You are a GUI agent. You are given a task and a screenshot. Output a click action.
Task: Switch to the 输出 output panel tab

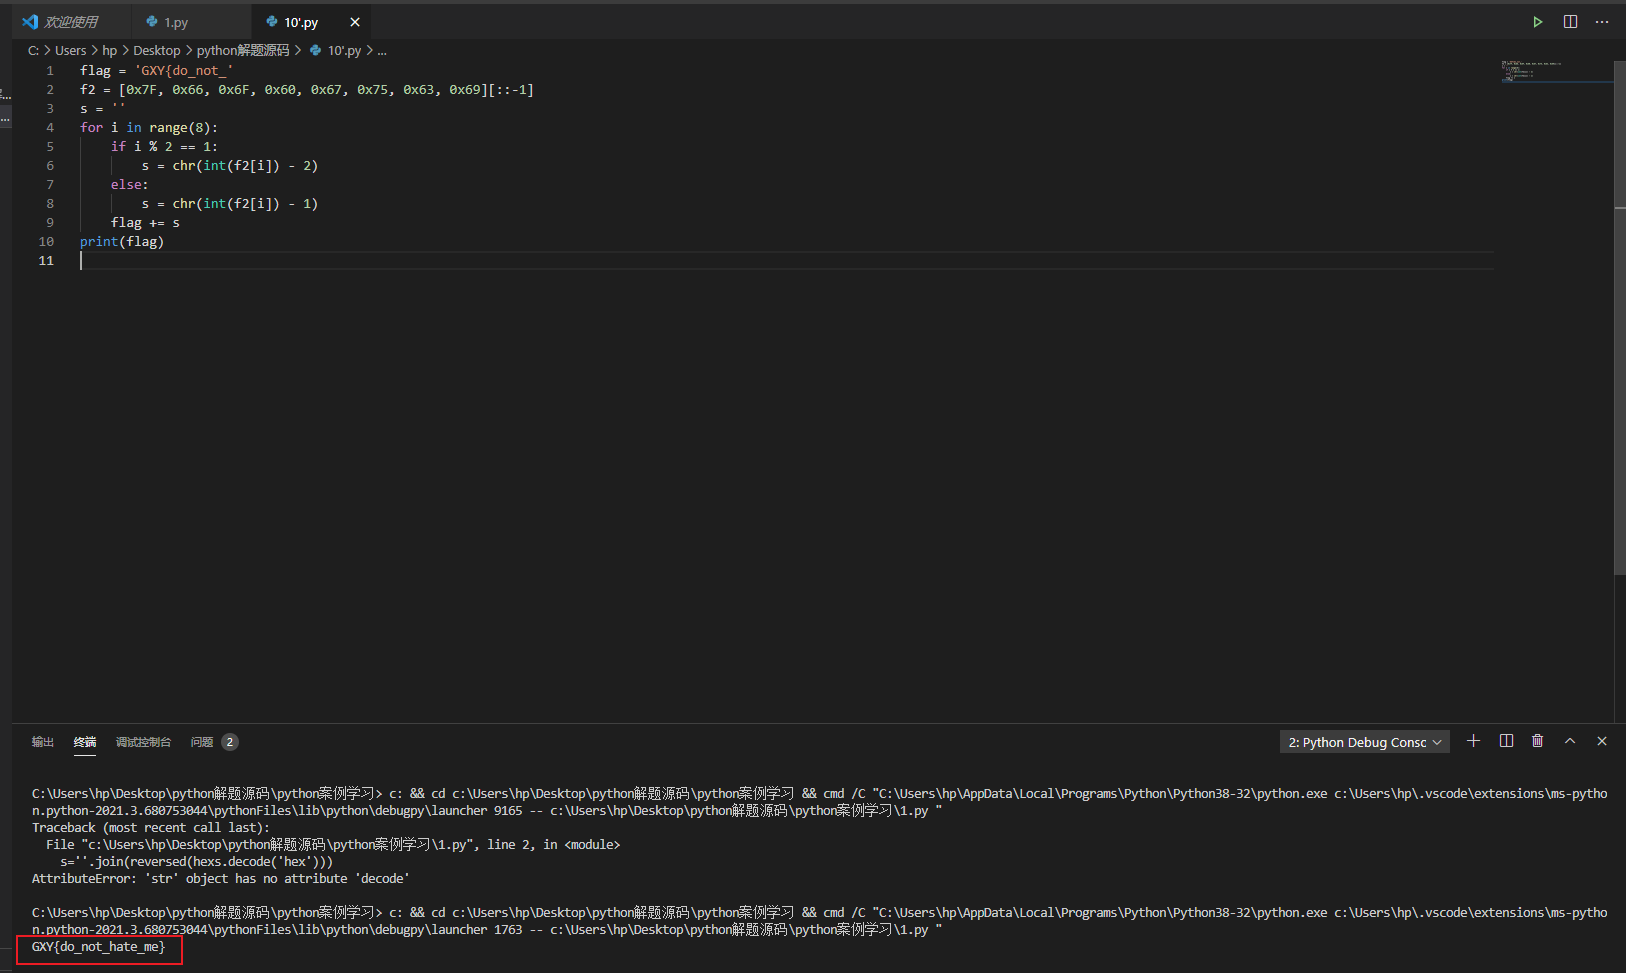[42, 742]
